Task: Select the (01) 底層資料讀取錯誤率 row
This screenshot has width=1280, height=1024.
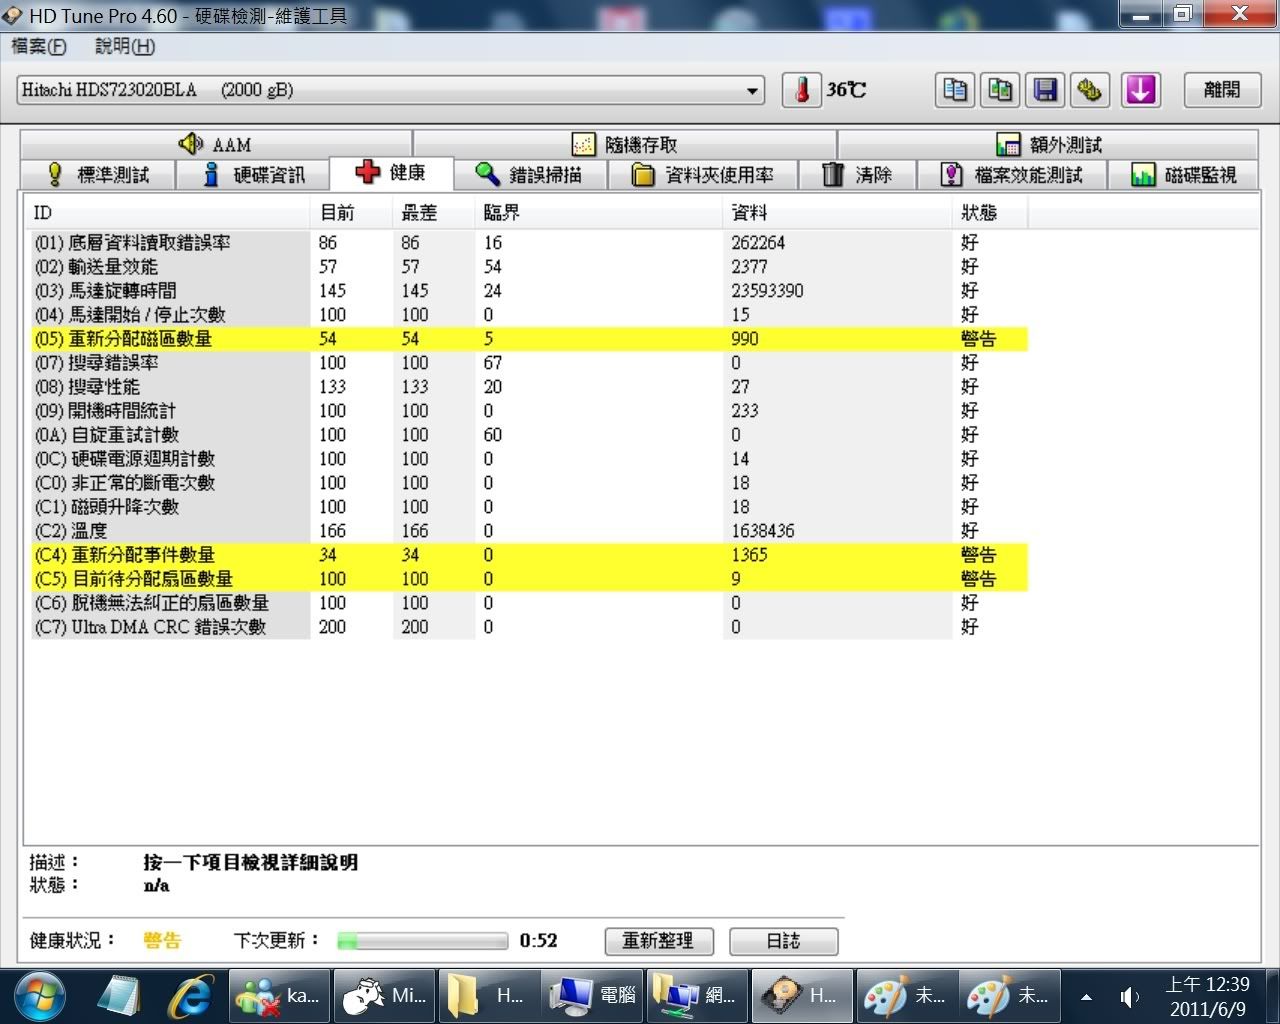Action: [528, 243]
